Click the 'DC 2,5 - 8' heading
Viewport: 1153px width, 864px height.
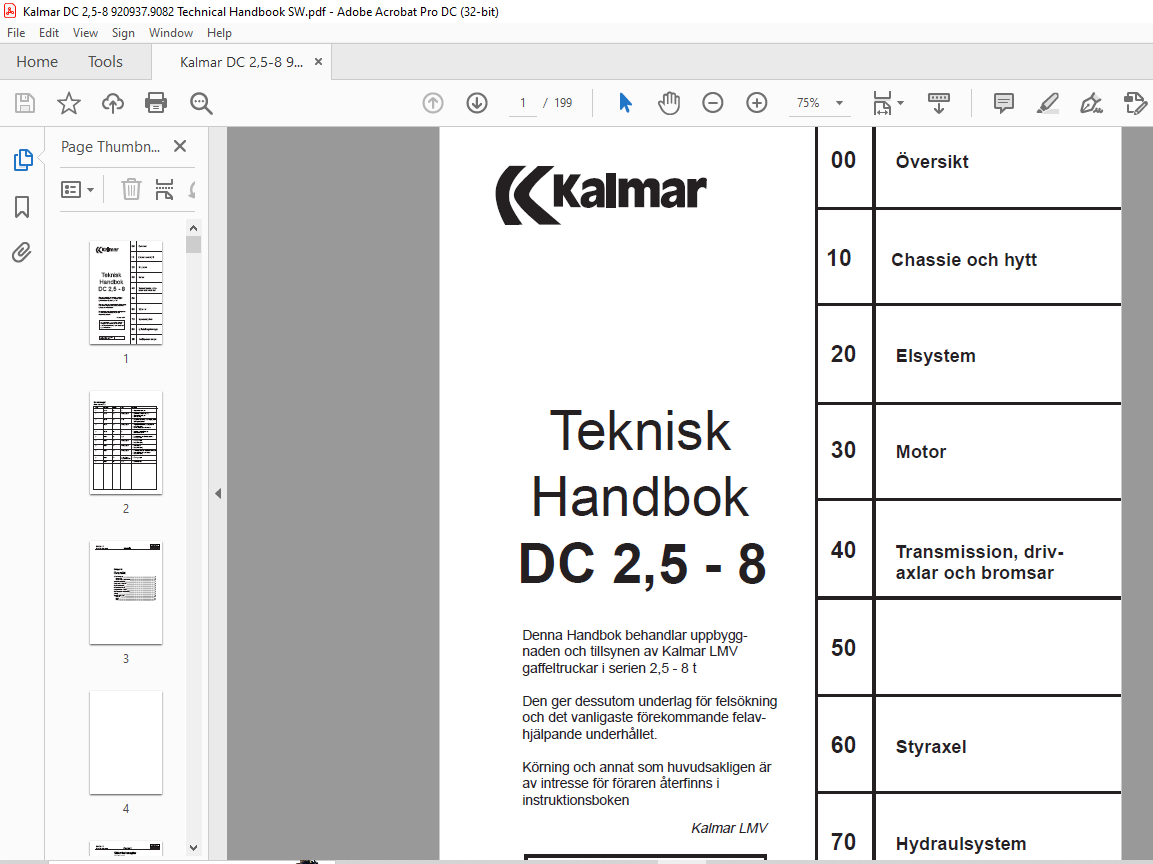[643, 564]
